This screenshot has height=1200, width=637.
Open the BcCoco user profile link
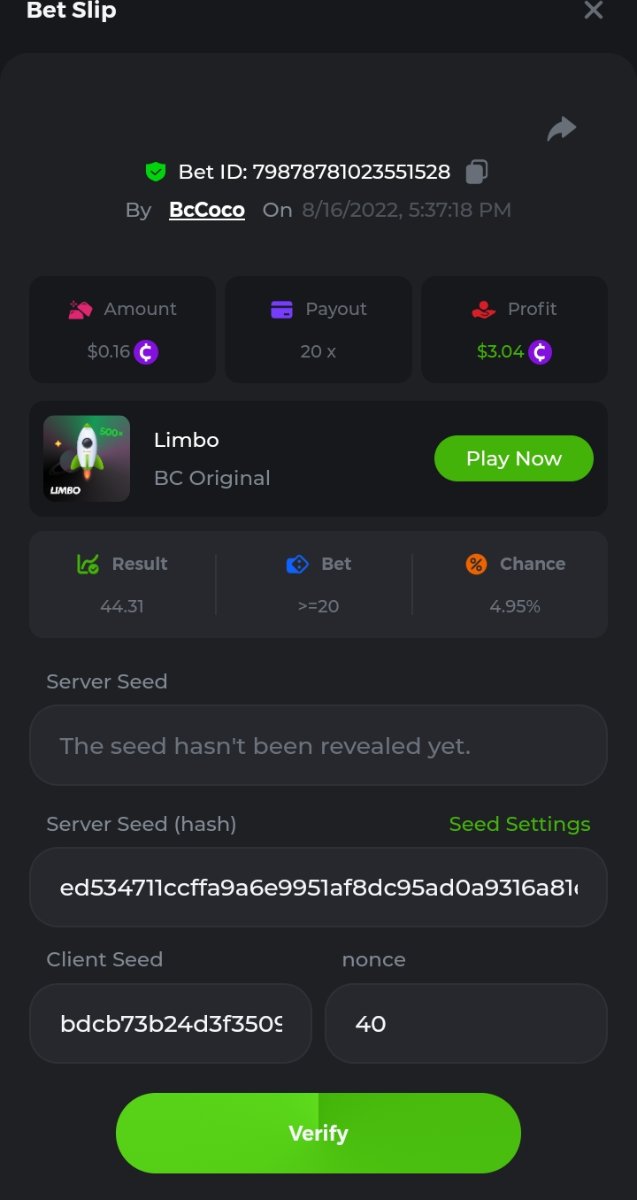click(x=207, y=210)
